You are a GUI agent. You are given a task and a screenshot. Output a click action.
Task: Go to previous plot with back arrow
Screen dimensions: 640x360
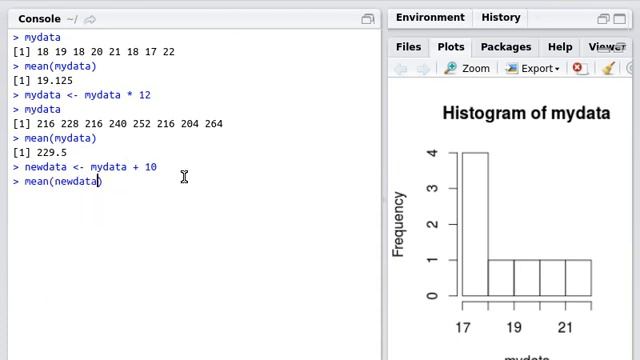[x=400, y=69]
